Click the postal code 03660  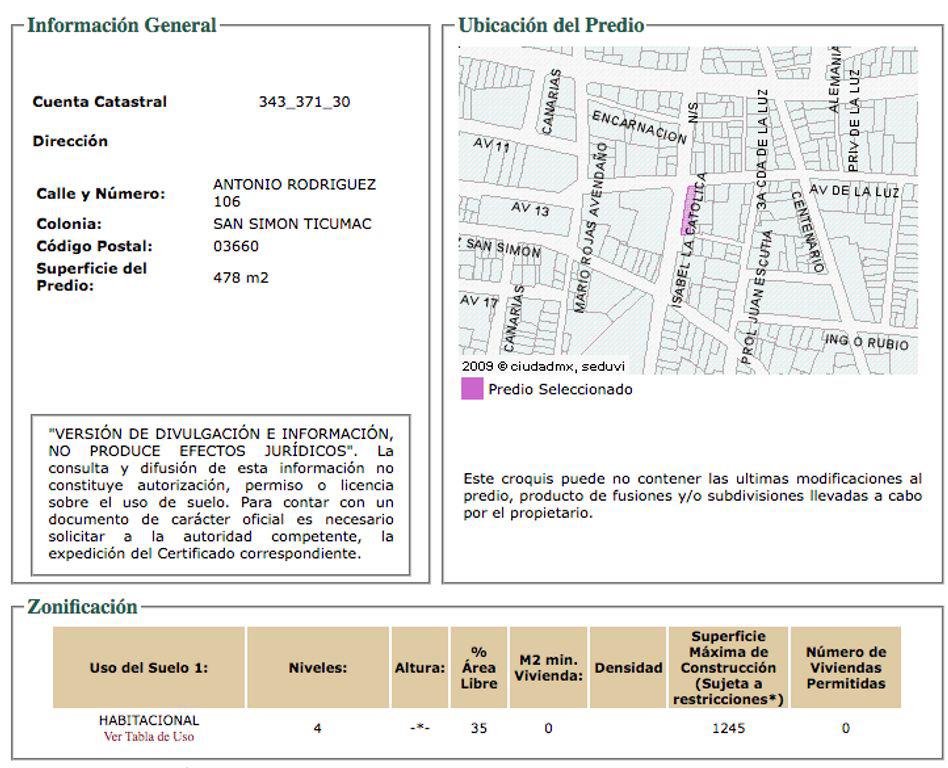(x=236, y=246)
